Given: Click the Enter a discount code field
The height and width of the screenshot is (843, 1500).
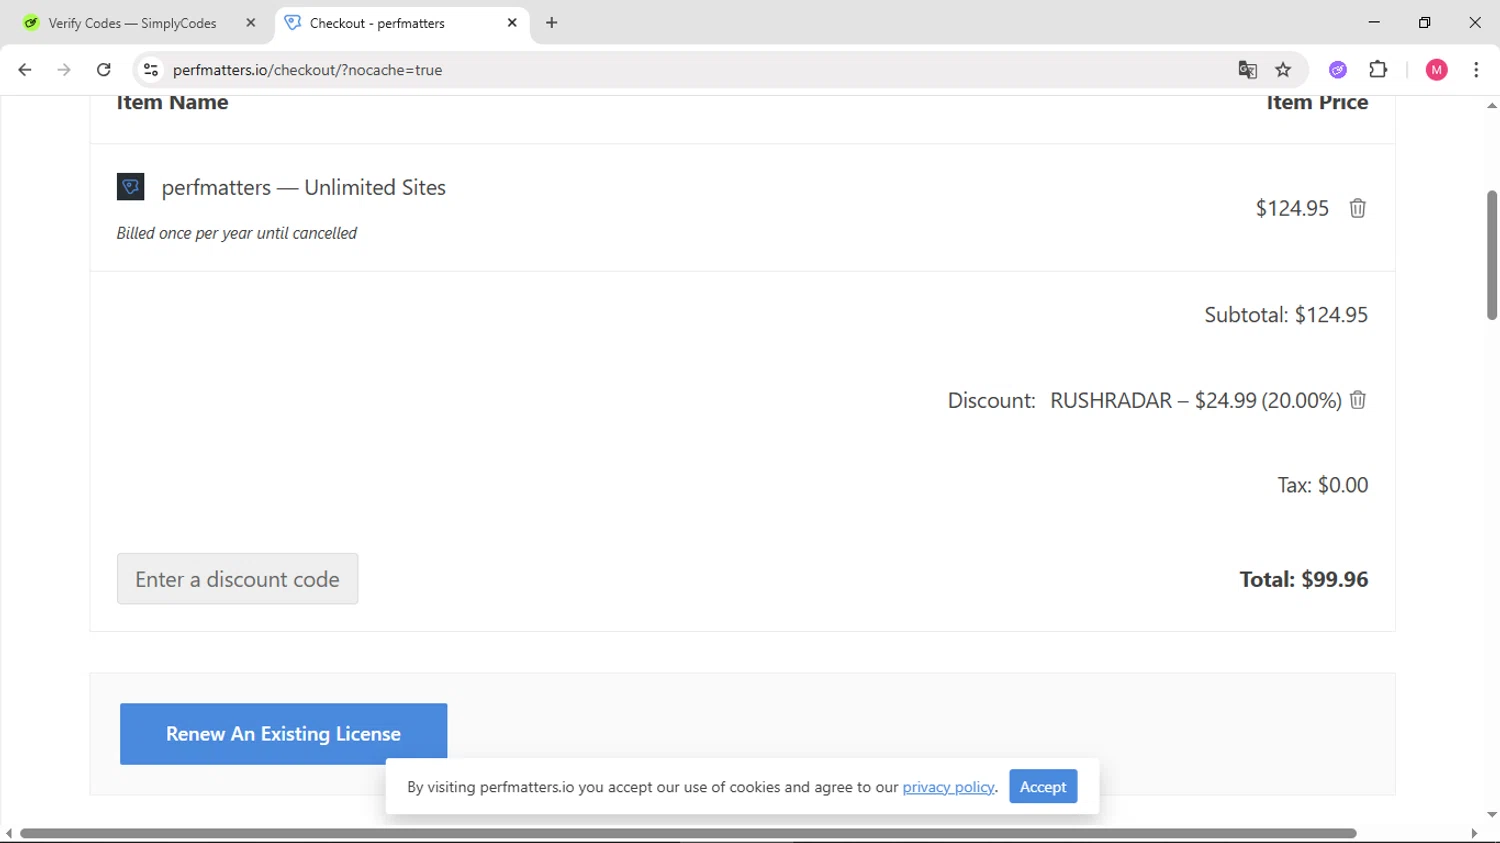Looking at the screenshot, I should coord(238,579).
